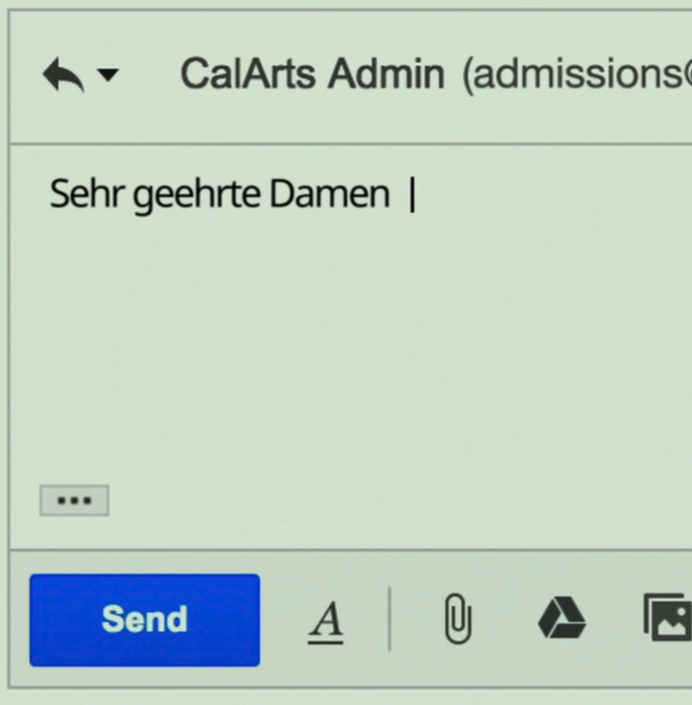Click the CalArts Admin recipient name
Image resolution: width=692 pixels, height=705 pixels.
[x=311, y=74]
